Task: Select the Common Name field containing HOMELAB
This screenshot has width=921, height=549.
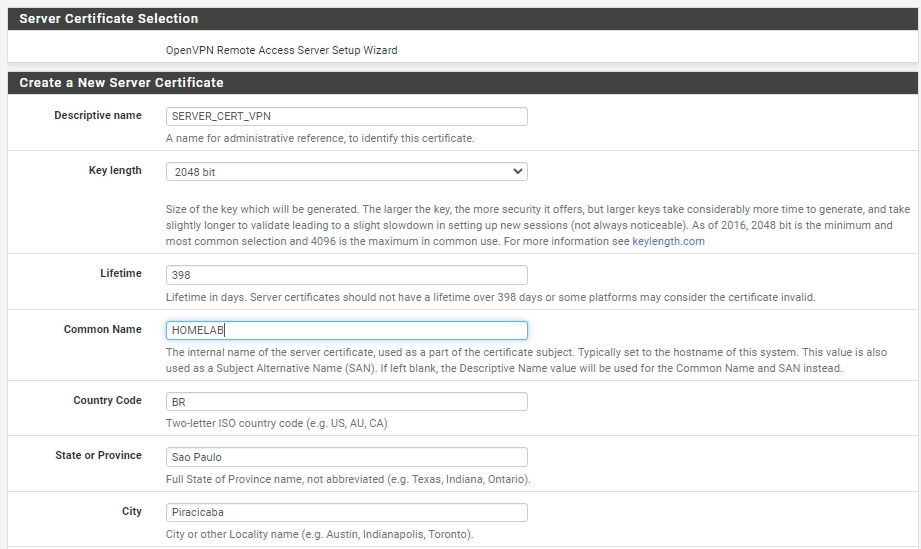Action: [x=347, y=330]
